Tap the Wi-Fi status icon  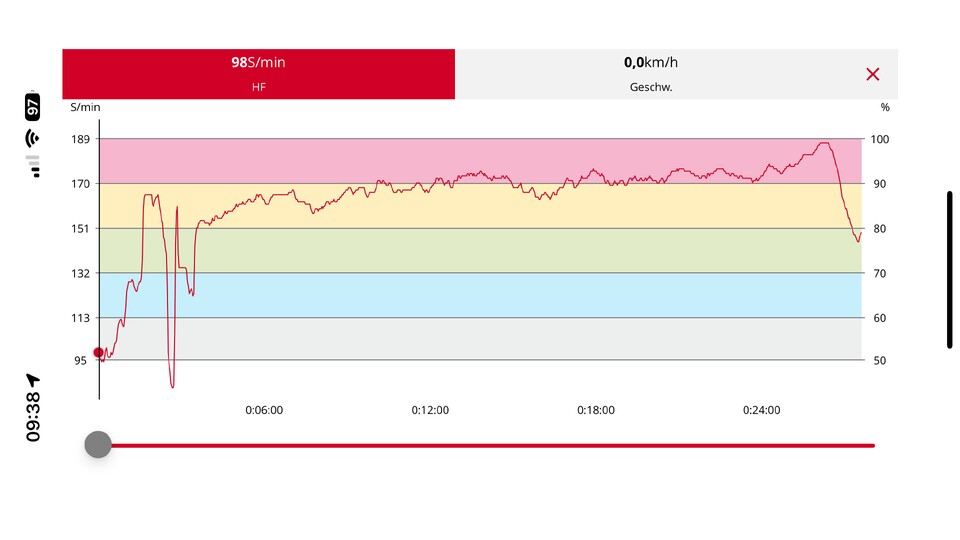(x=33, y=137)
